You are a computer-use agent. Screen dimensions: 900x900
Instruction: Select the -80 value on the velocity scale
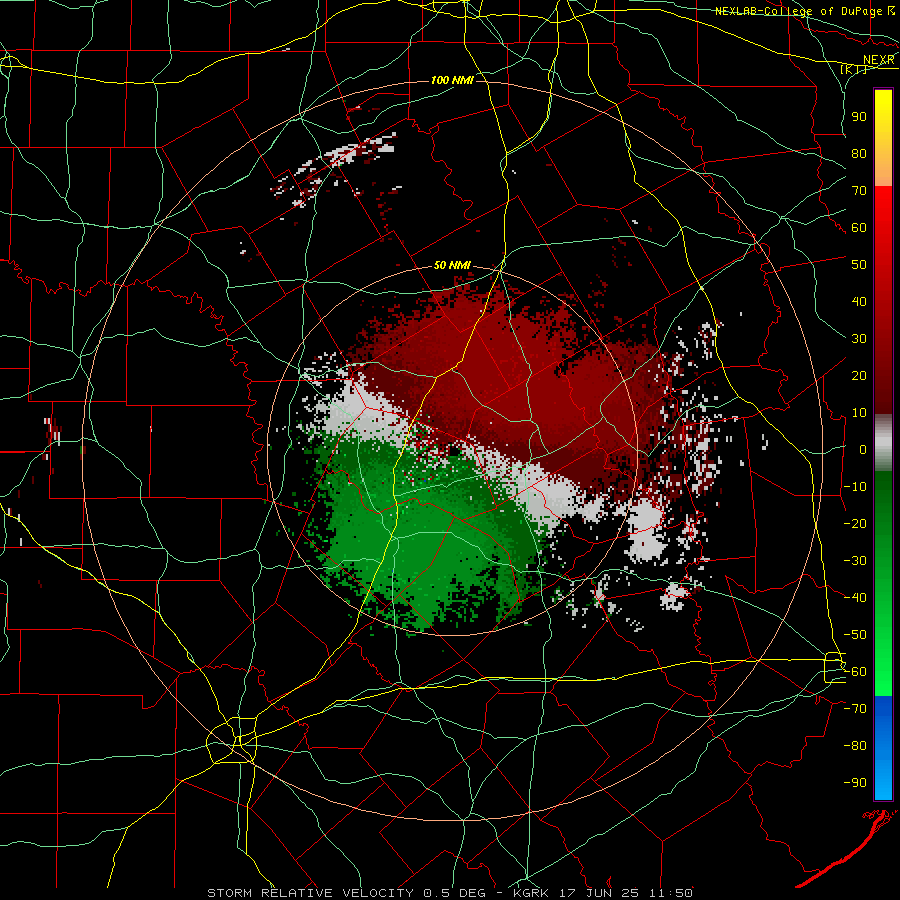coord(855,746)
